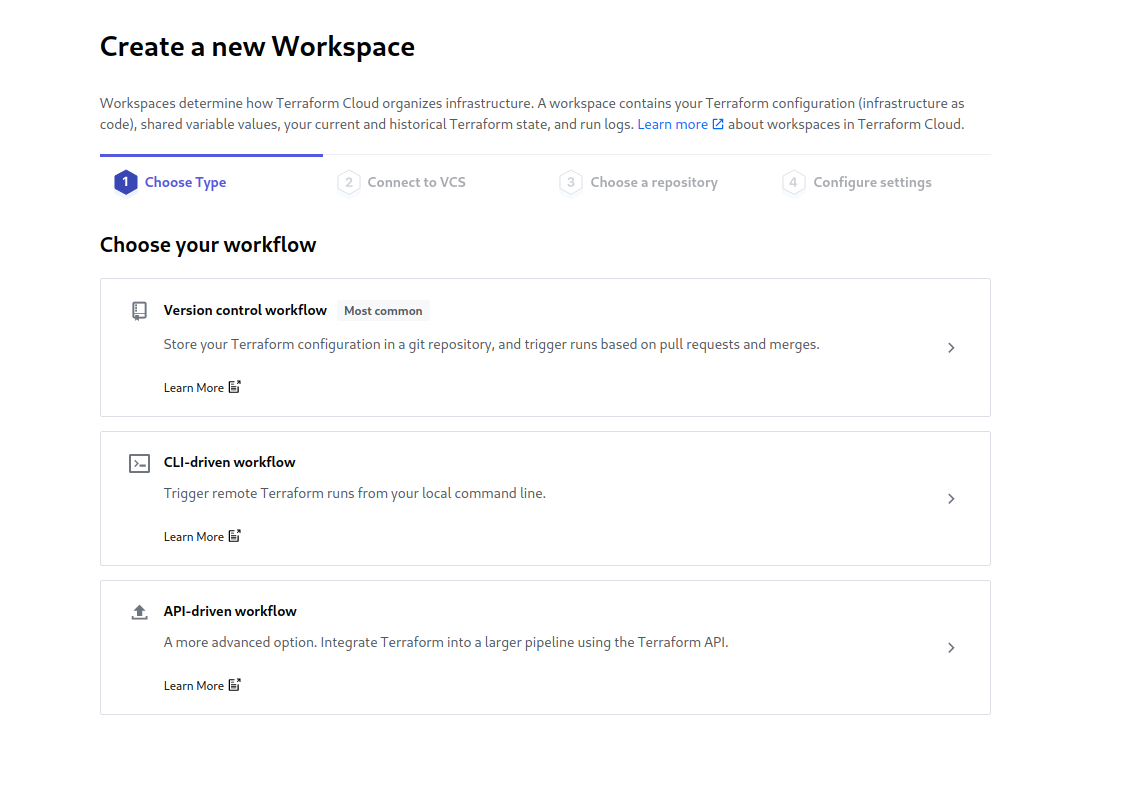
Task: Follow Learn More text under Version control workflow
Action: click(194, 388)
